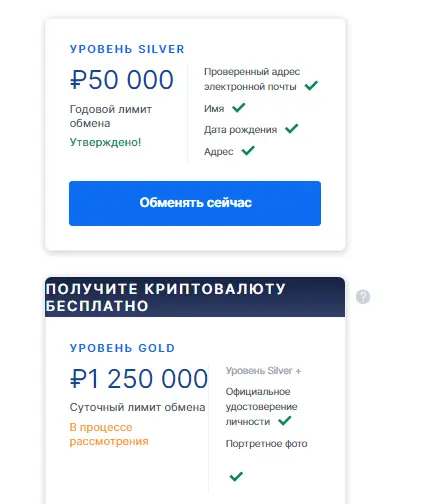Screen dimensions: 427x504
Task: Click checkmark beside "удостоверение личности"
Action: pos(285,421)
